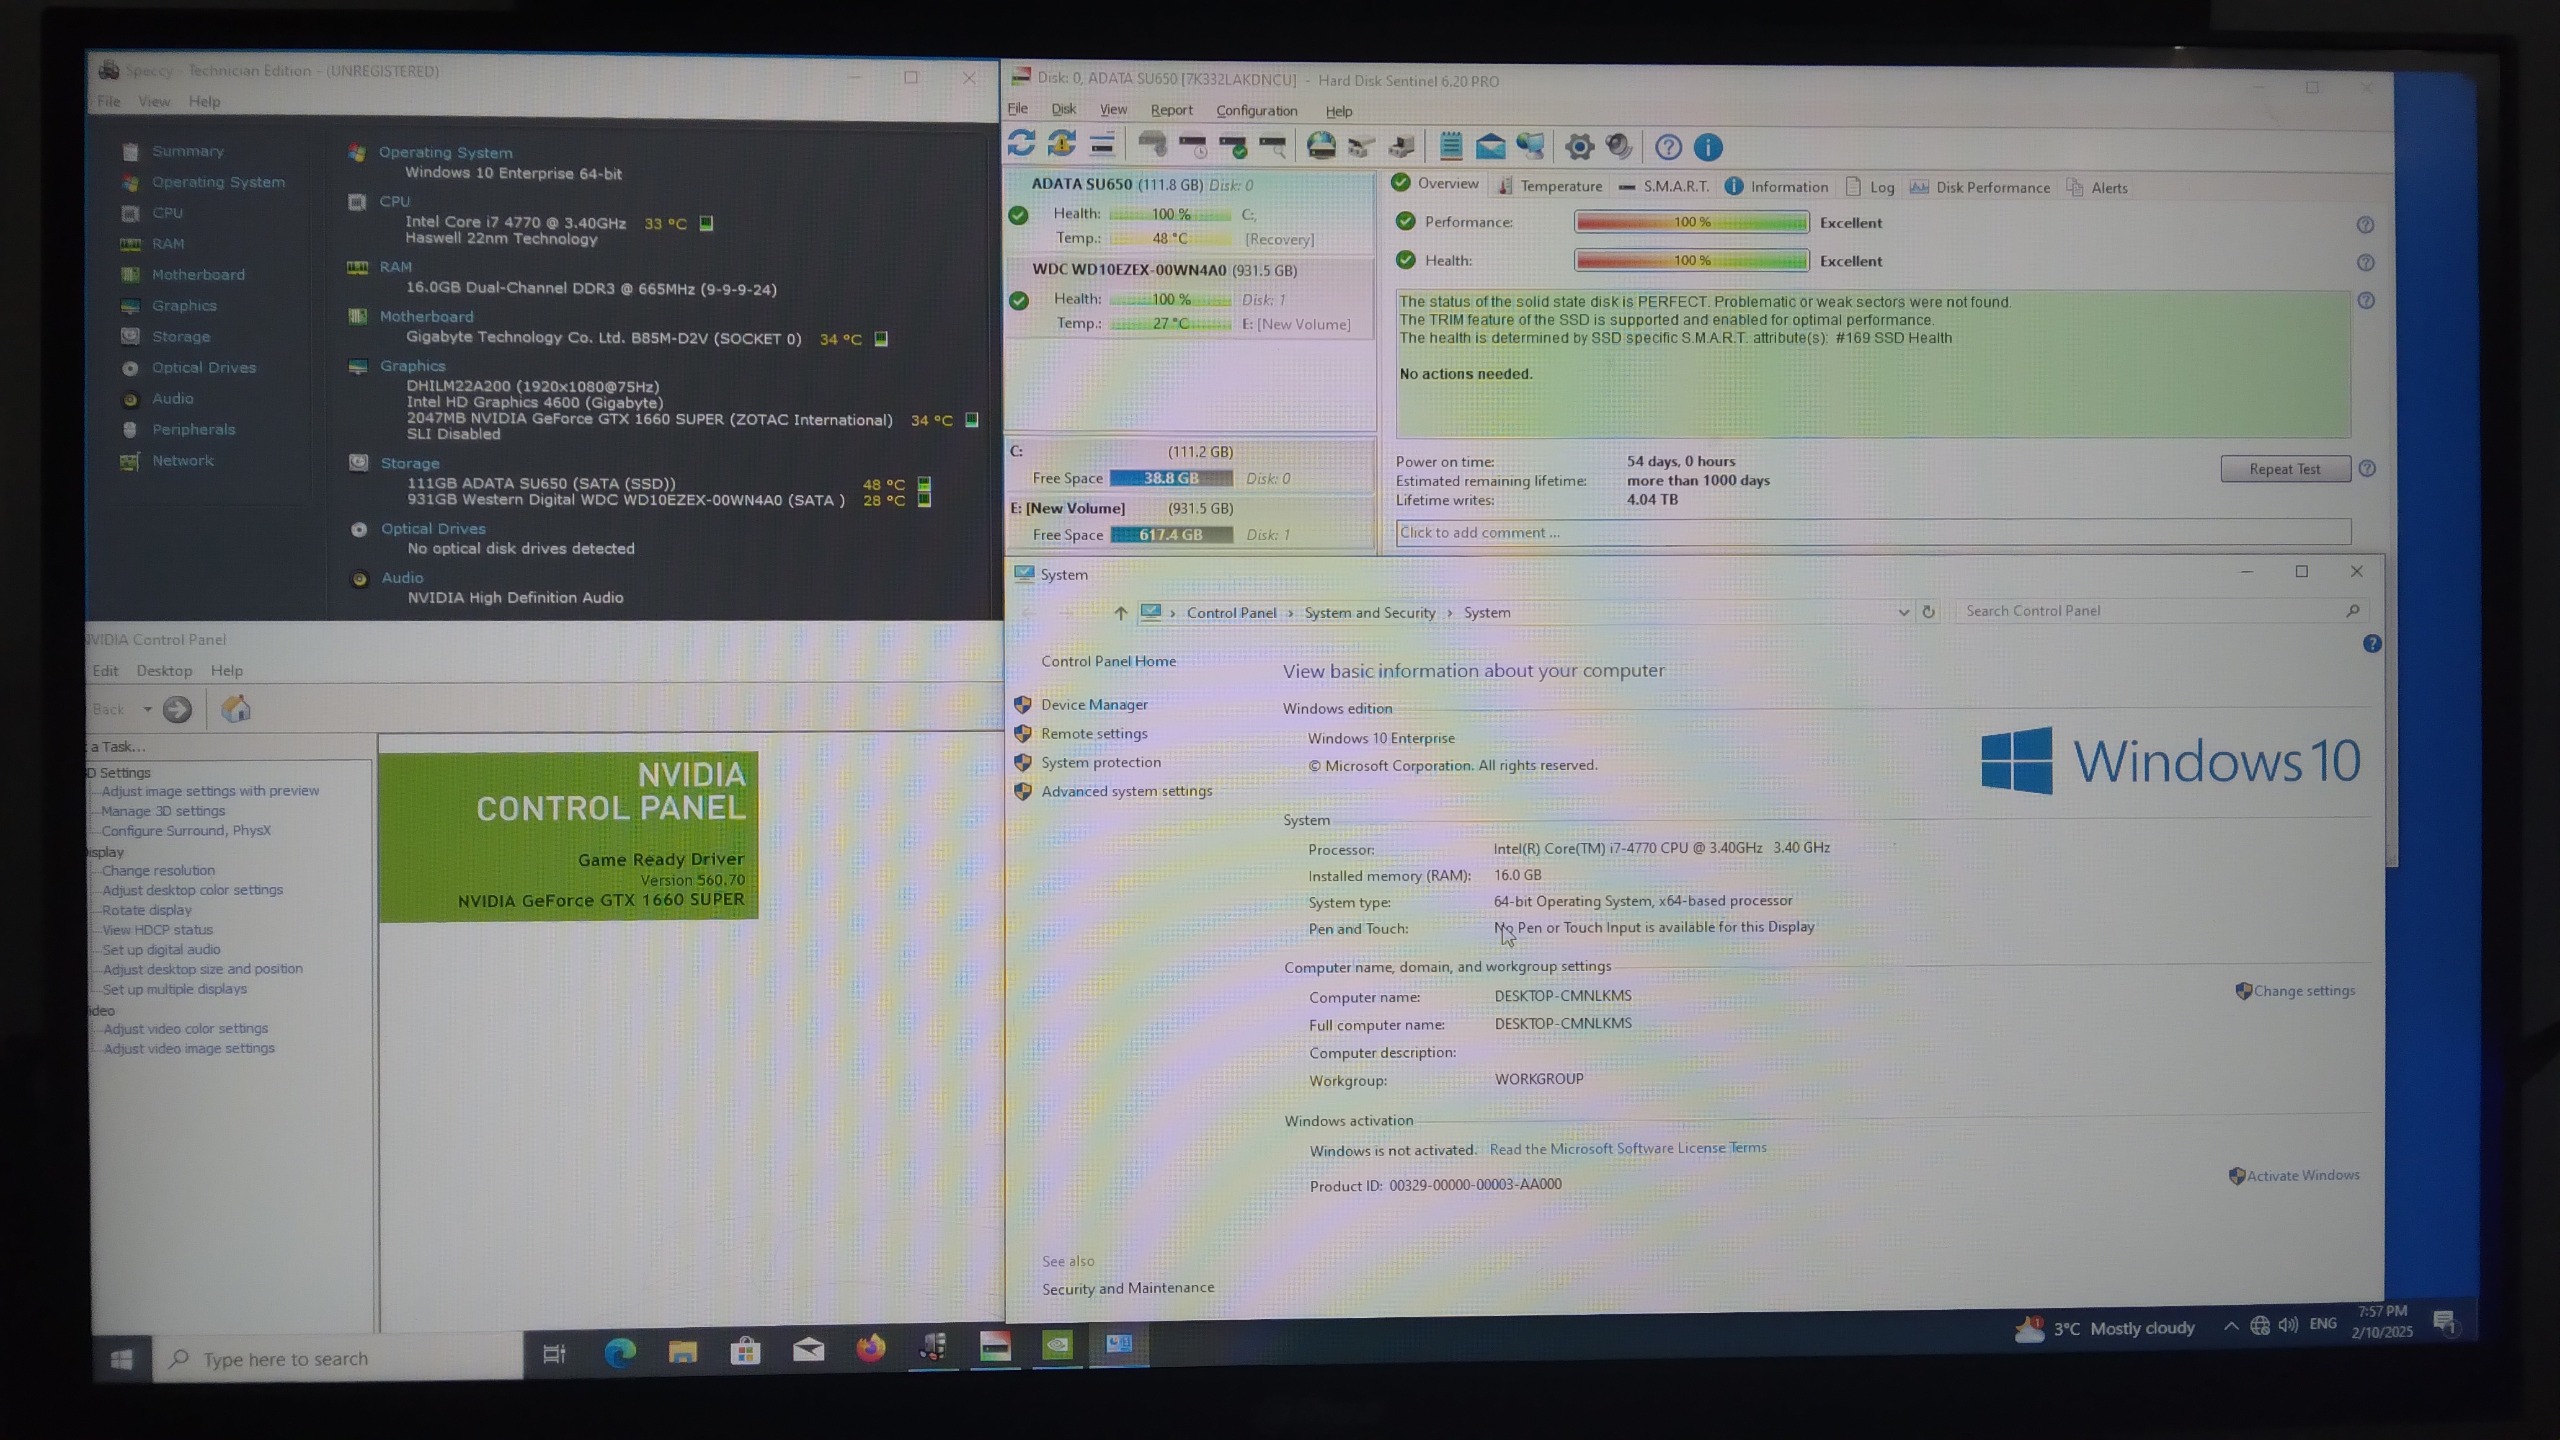Switch to the Temperature tab
The width and height of the screenshot is (2560, 1440).
coord(1549,186)
